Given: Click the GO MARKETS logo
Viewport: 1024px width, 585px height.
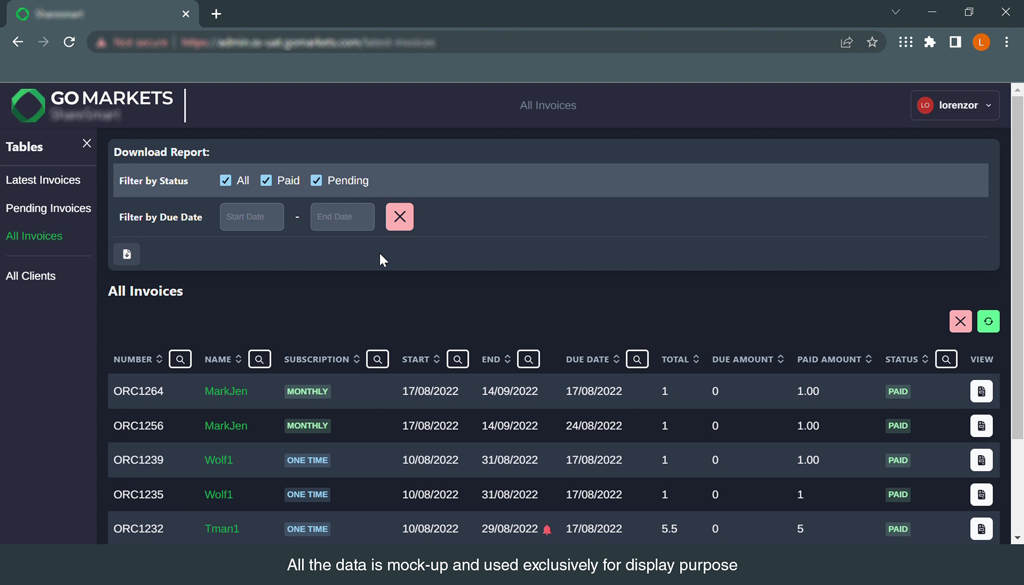Looking at the screenshot, I should (x=92, y=105).
